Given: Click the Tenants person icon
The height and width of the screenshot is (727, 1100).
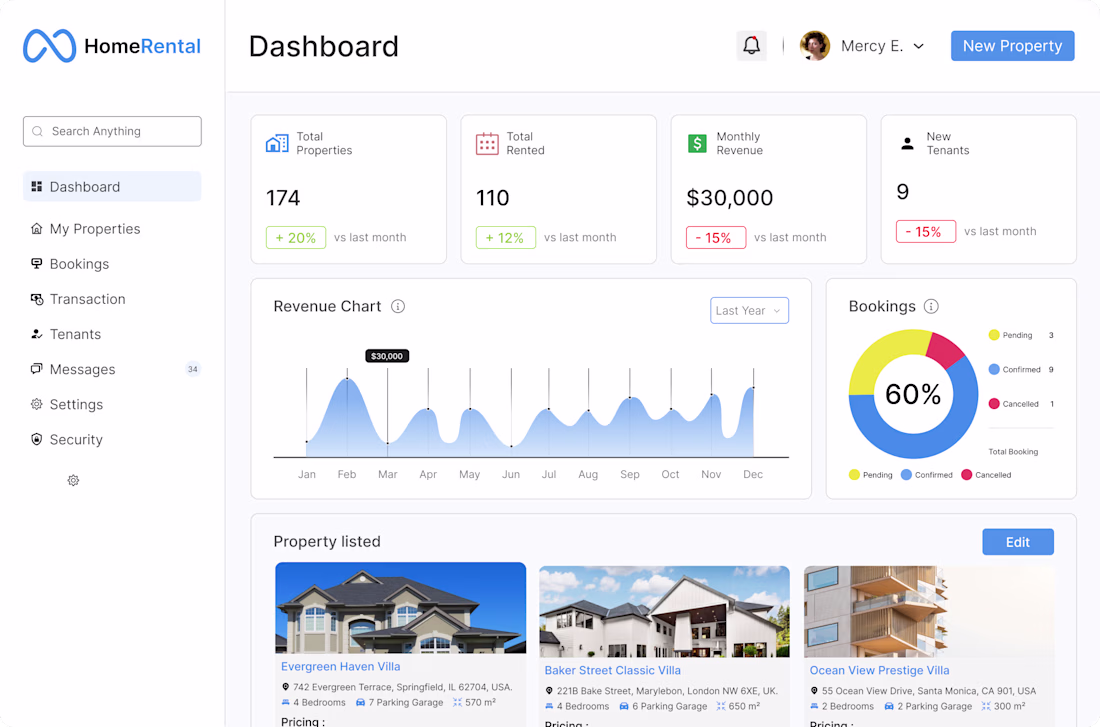Looking at the screenshot, I should 36,334.
